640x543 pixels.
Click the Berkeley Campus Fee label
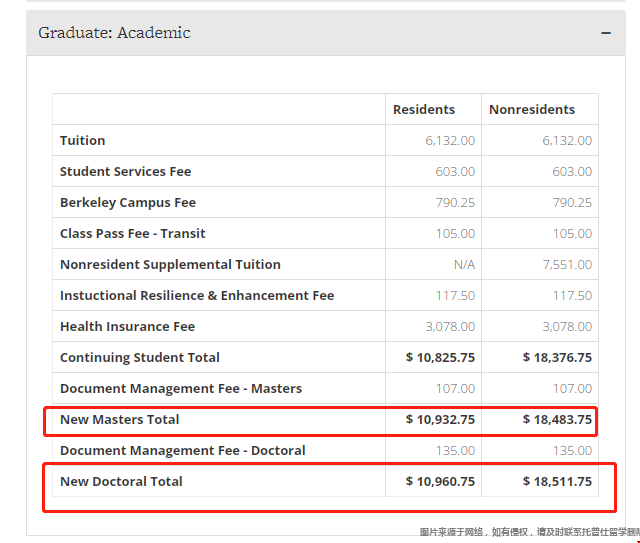(x=128, y=203)
